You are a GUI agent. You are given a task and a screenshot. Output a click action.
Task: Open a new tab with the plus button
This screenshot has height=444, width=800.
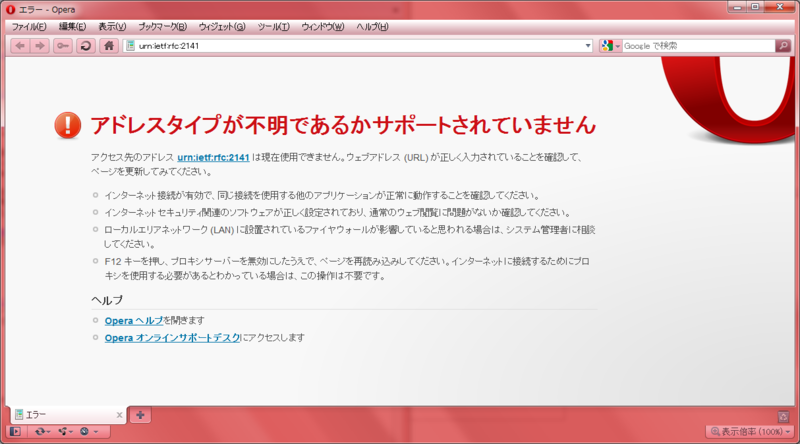(x=140, y=415)
